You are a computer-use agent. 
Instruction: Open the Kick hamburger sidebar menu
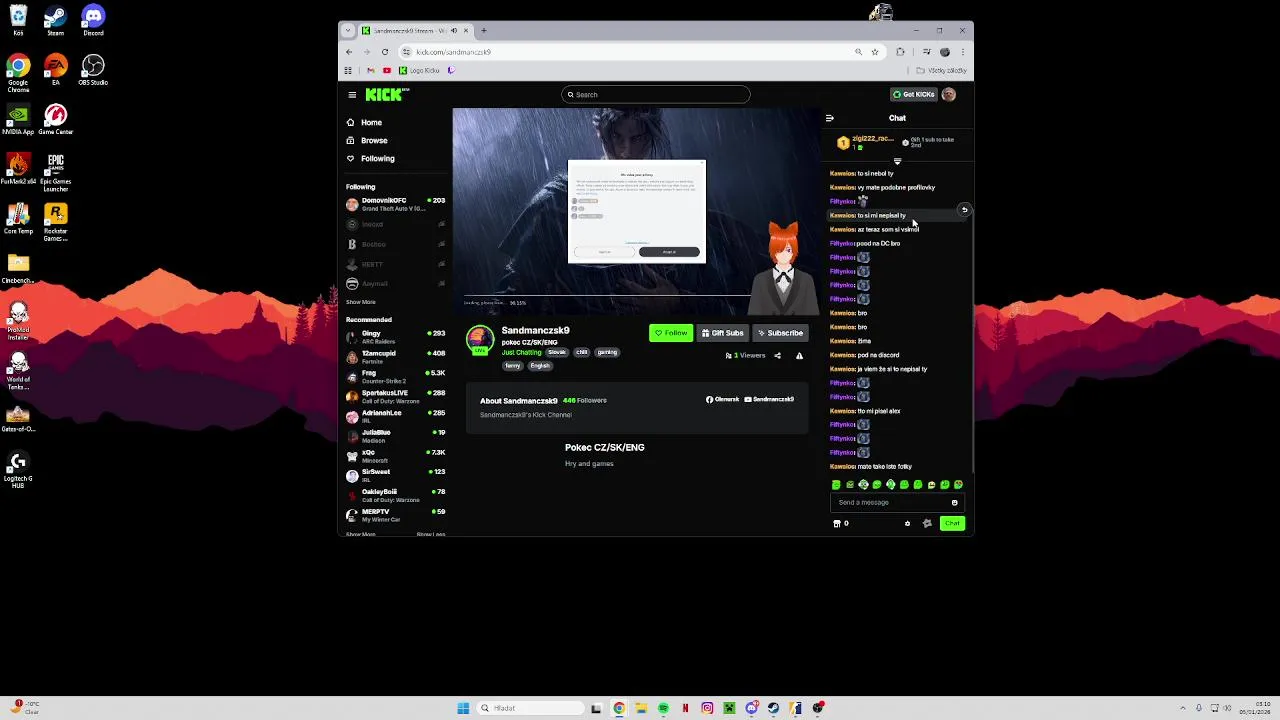coord(352,95)
